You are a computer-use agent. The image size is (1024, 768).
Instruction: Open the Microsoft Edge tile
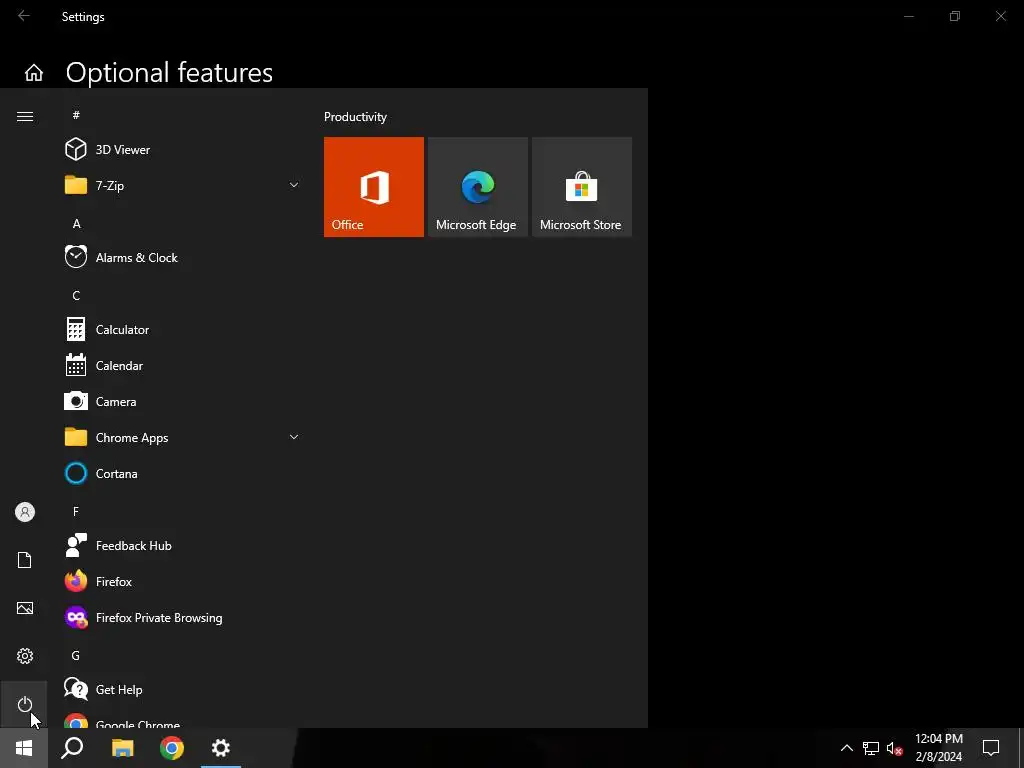(x=477, y=187)
